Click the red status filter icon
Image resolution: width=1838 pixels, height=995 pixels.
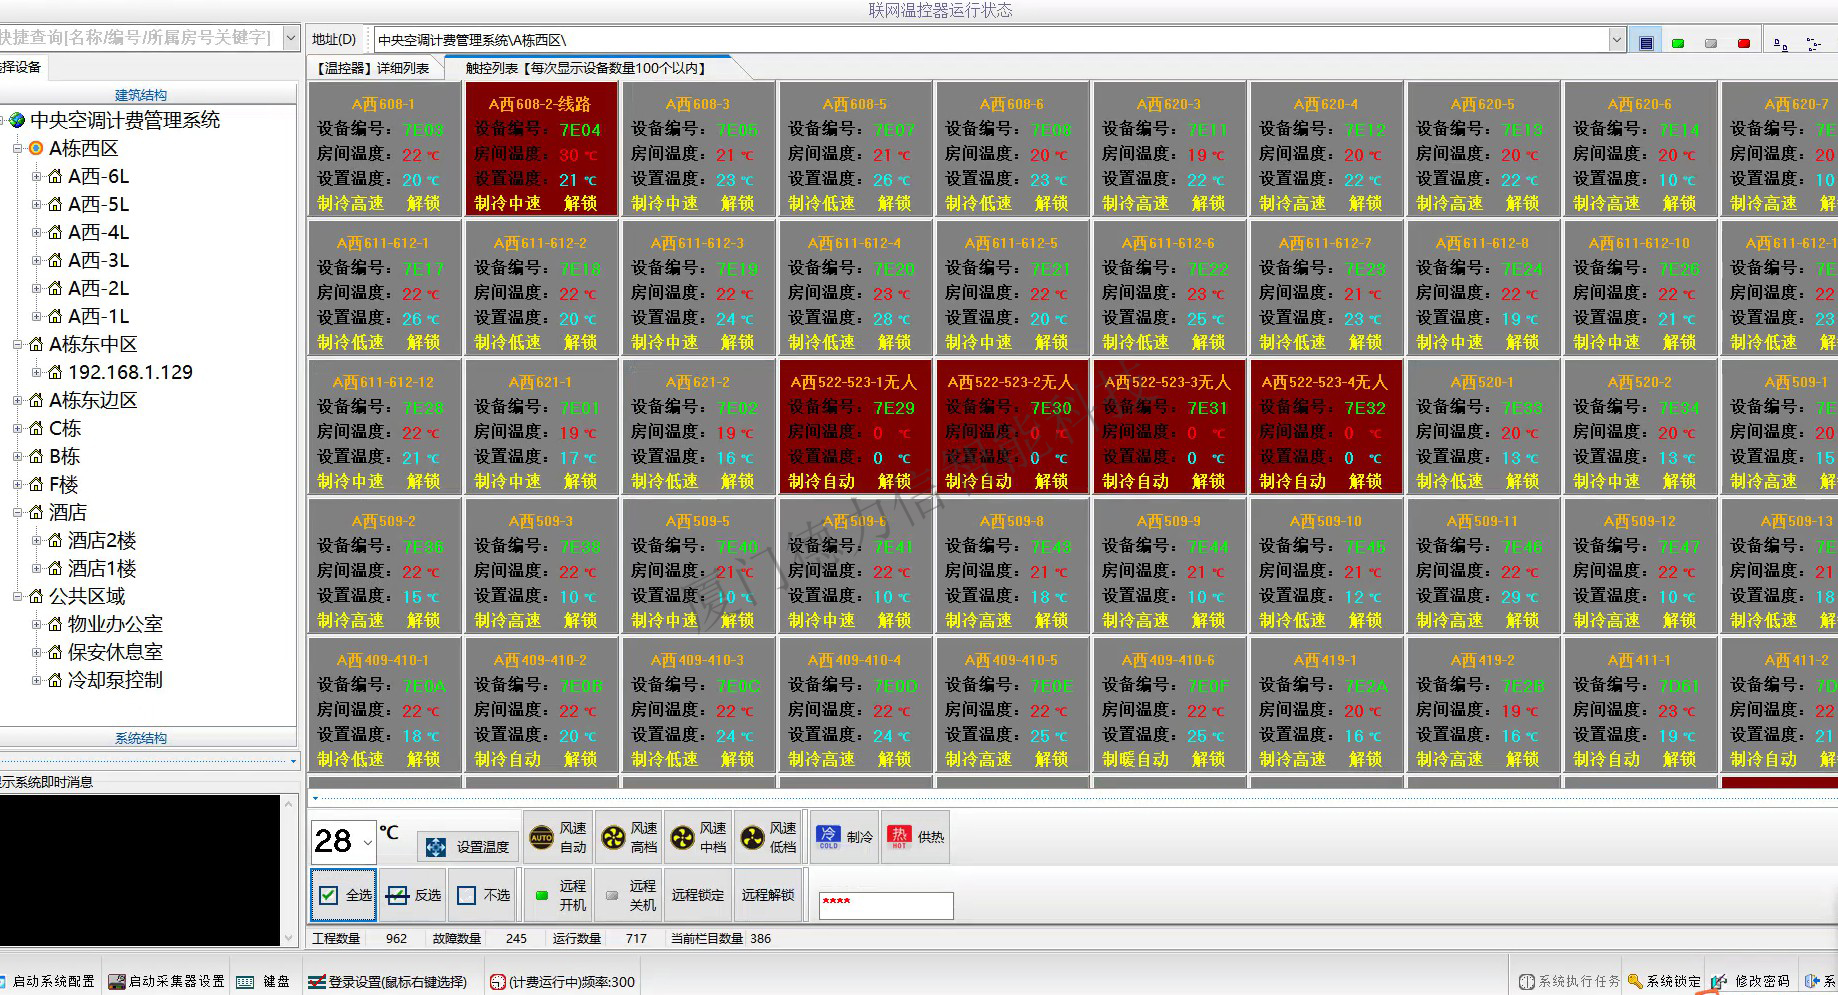coord(1744,43)
